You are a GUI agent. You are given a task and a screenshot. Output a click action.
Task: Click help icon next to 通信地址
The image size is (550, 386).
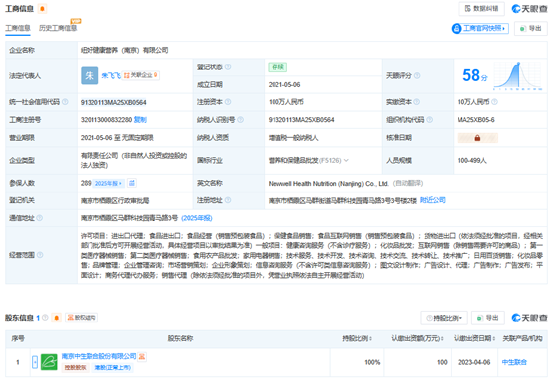40,218
